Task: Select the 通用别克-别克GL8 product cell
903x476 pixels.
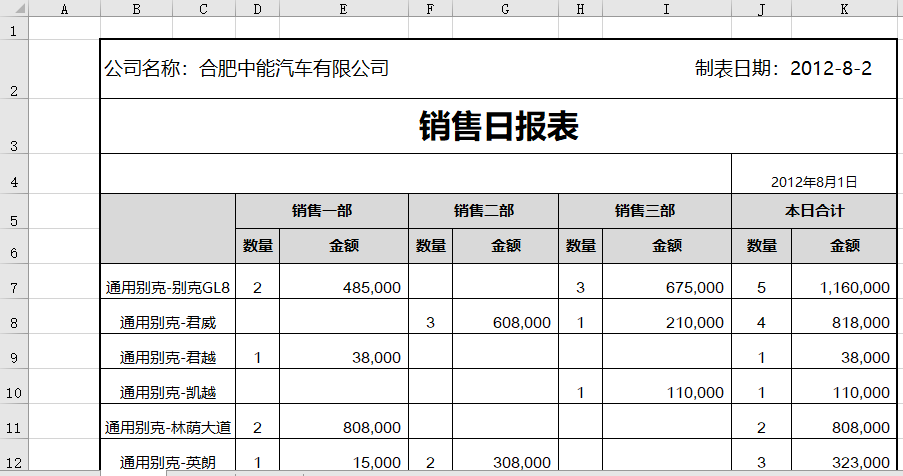Action: [x=168, y=288]
